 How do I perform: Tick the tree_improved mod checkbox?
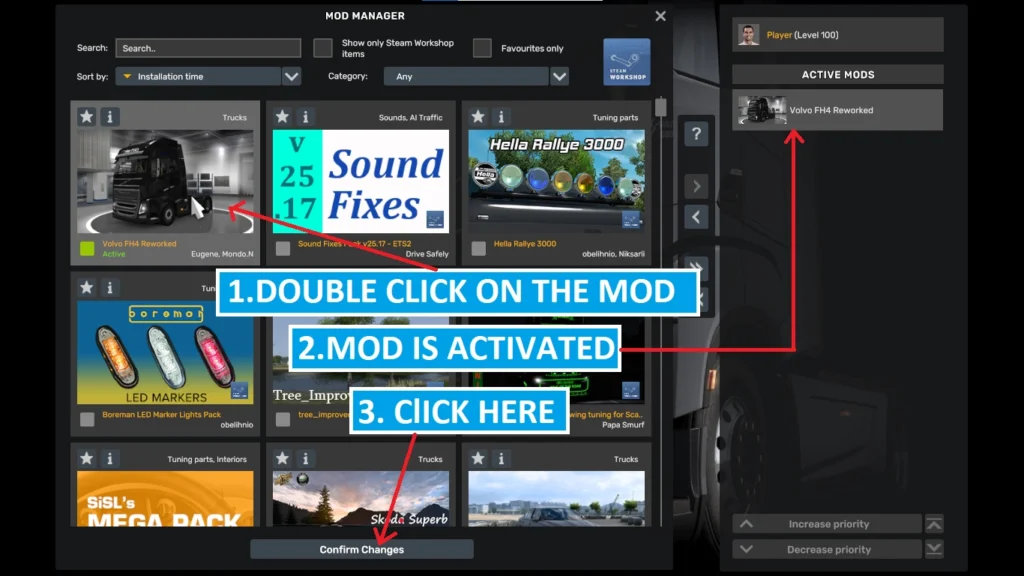click(283, 419)
